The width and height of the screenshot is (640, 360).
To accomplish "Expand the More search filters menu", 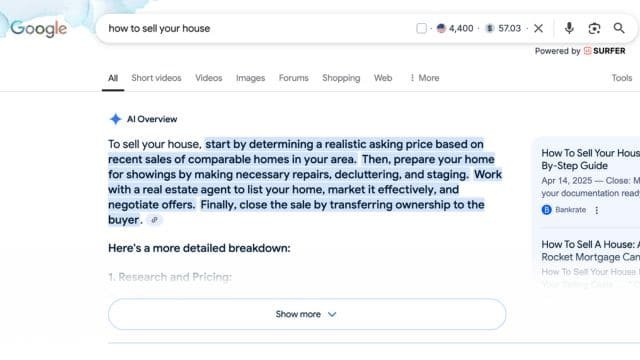I will pos(424,78).
